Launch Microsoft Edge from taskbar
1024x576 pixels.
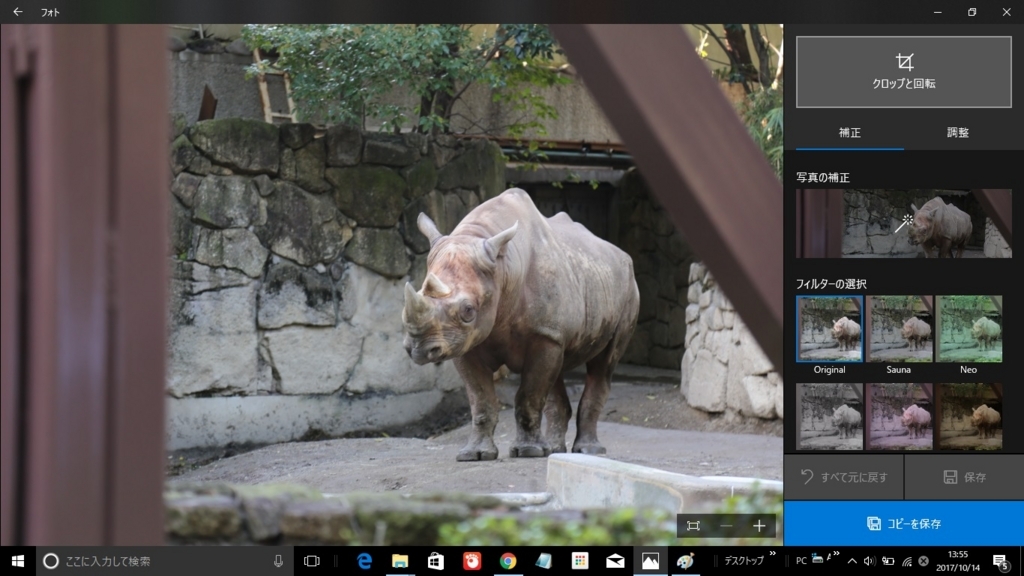[364, 561]
